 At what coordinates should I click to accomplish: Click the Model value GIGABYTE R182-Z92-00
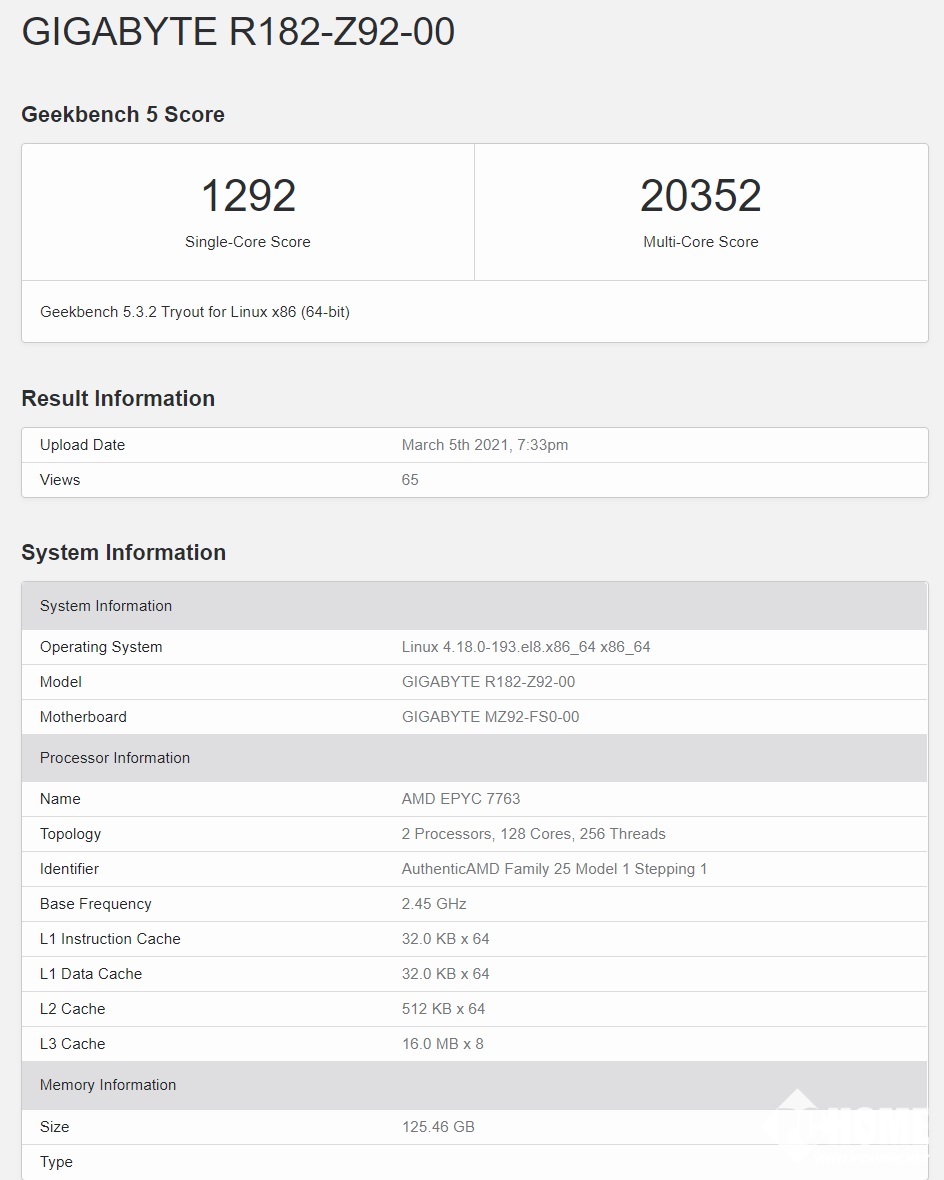pyautogui.click(x=488, y=682)
